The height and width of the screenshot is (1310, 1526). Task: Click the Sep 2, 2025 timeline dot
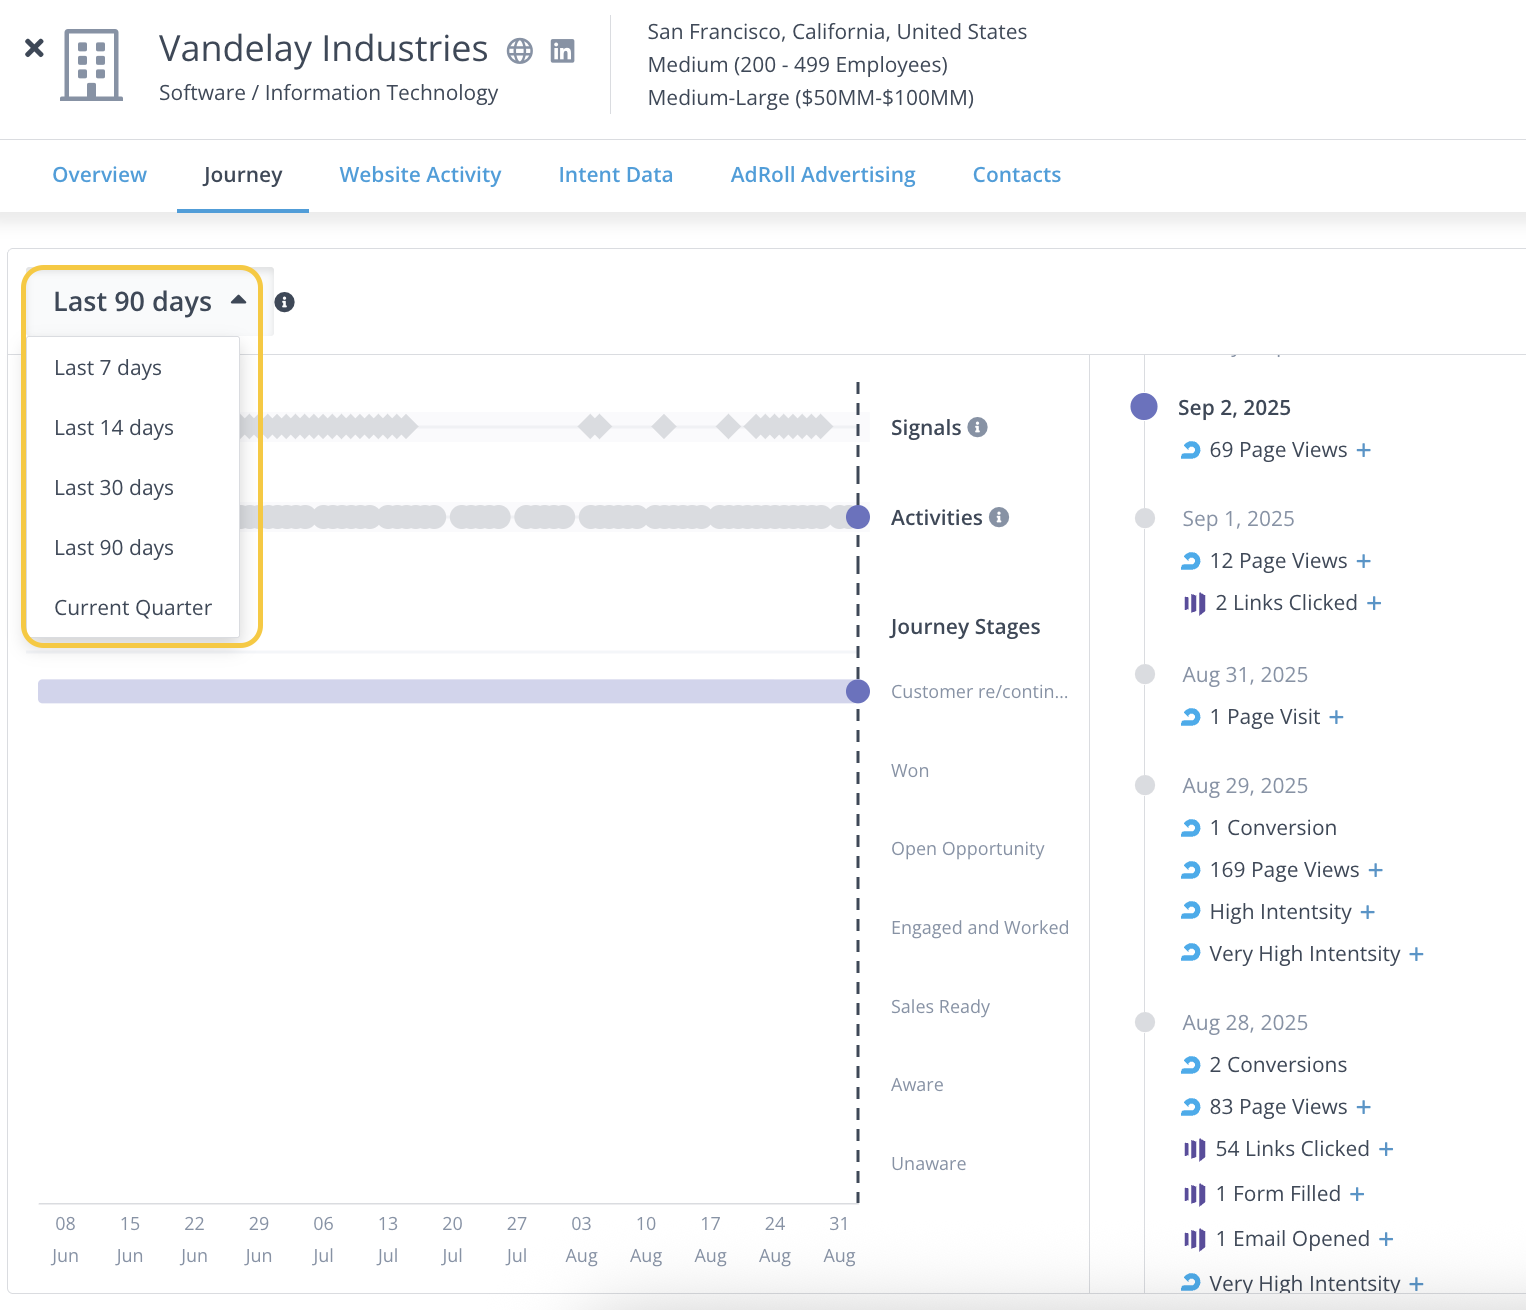pos(1144,407)
